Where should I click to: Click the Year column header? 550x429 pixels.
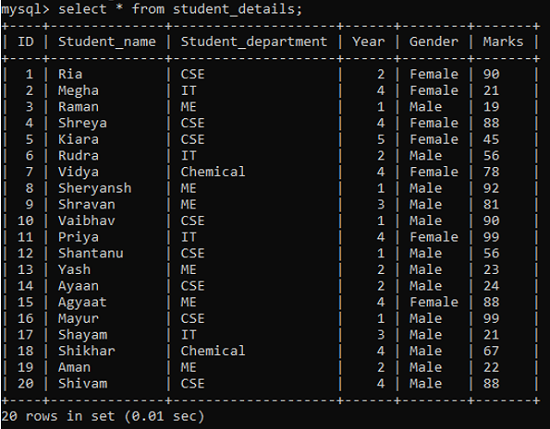[x=368, y=41]
